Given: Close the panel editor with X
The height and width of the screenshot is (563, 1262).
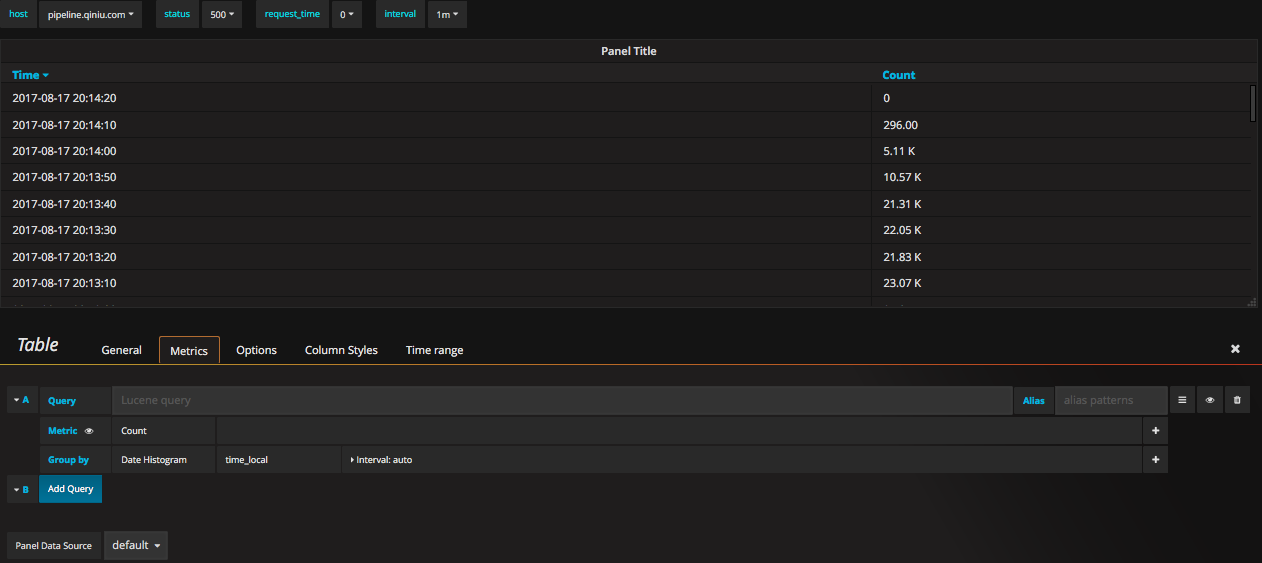Looking at the screenshot, I should click(x=1235, y=349).
